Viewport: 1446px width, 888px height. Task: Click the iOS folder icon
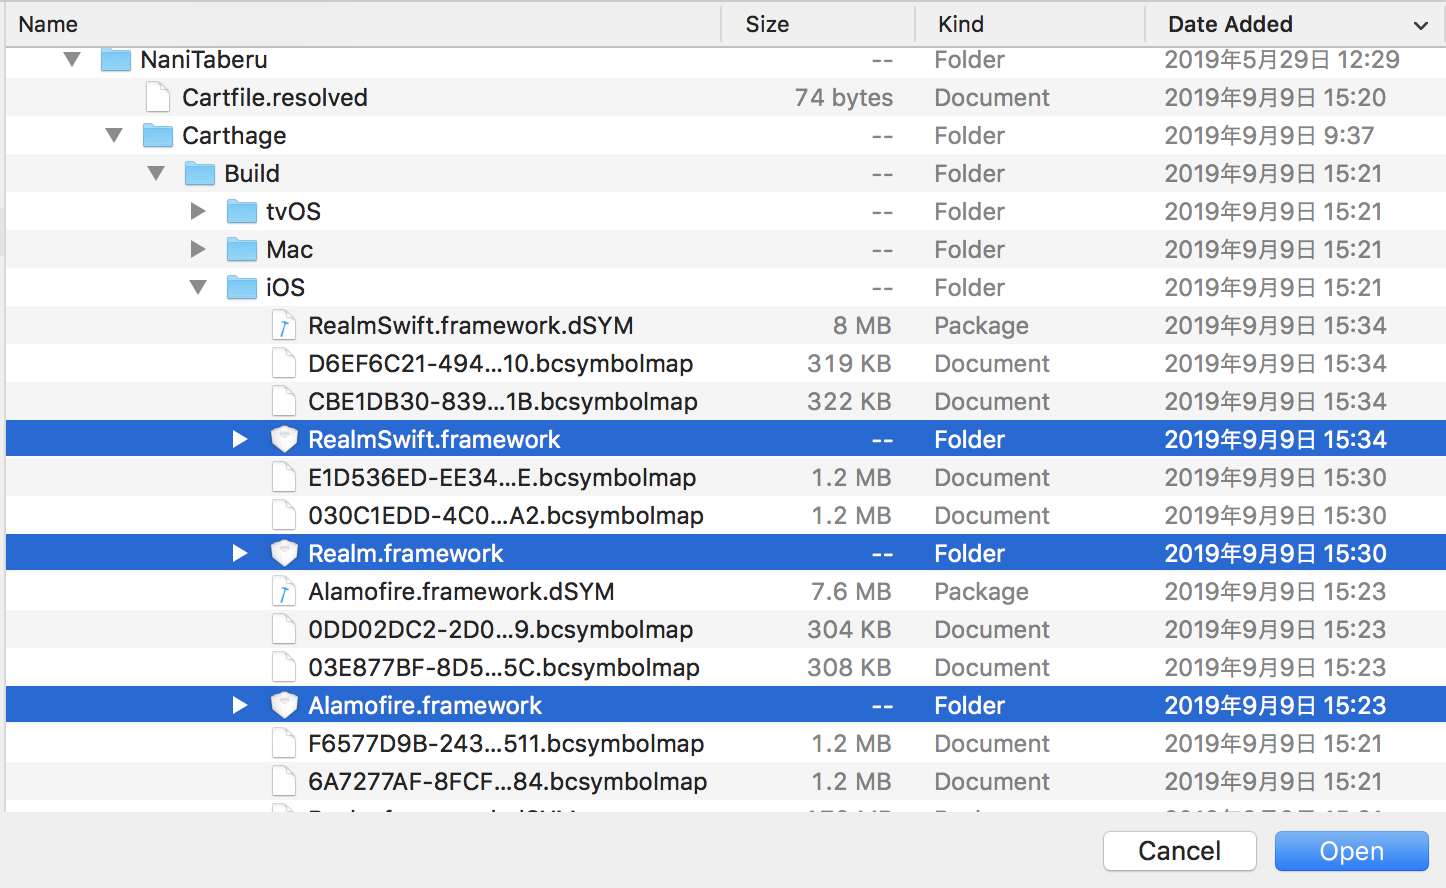tap(242, 287)
